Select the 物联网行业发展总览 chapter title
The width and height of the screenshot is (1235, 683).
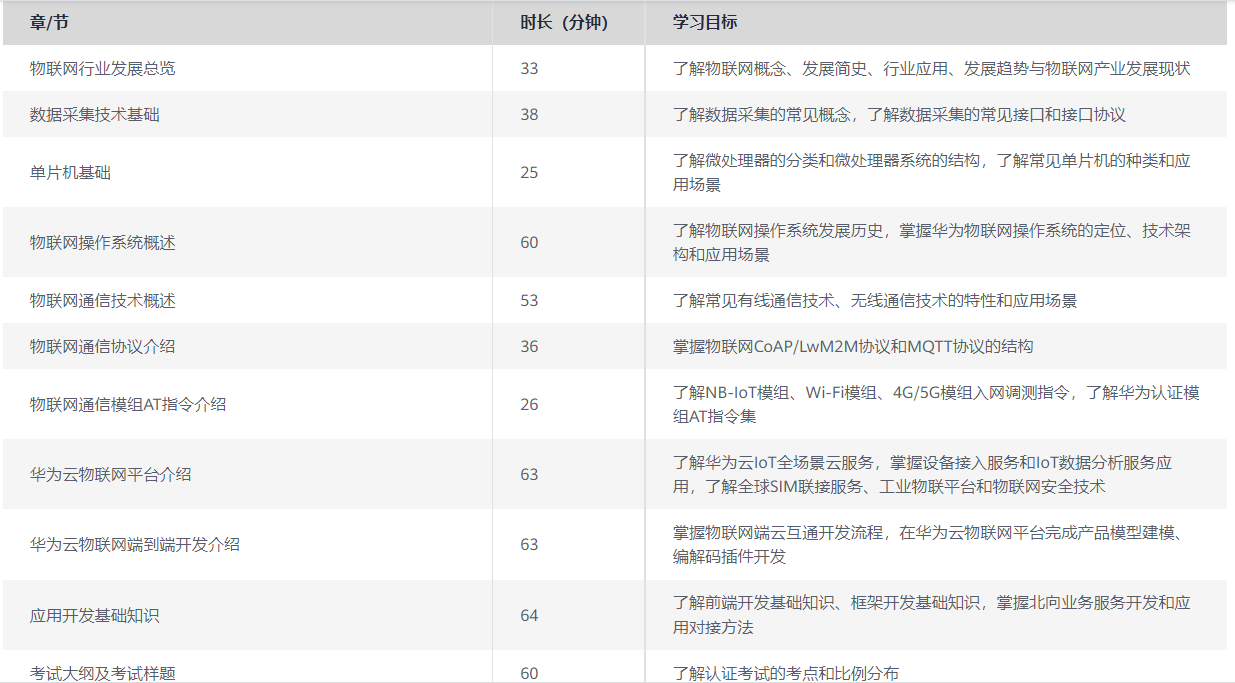click(103, 69)
